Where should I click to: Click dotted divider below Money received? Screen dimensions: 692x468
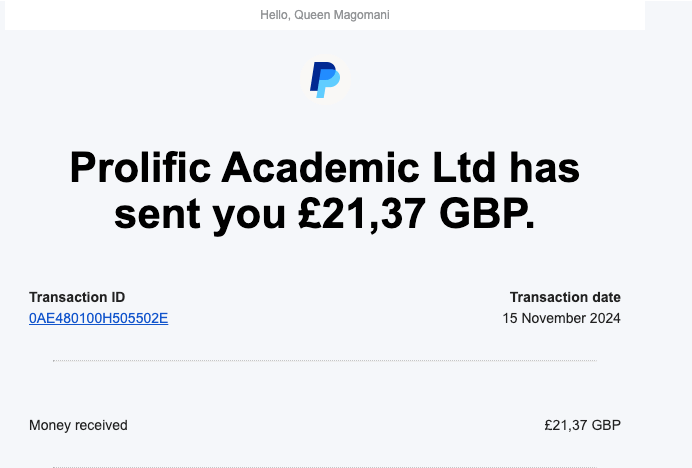(x=325, y=466)
